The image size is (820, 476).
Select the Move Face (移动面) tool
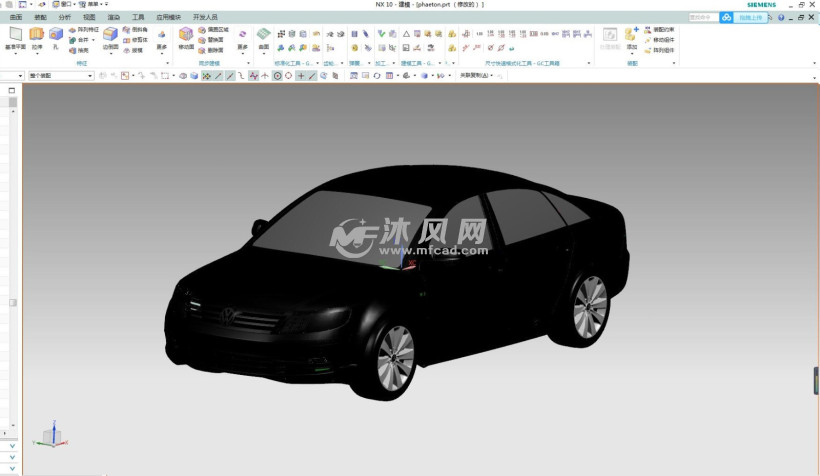click(186, 38)
